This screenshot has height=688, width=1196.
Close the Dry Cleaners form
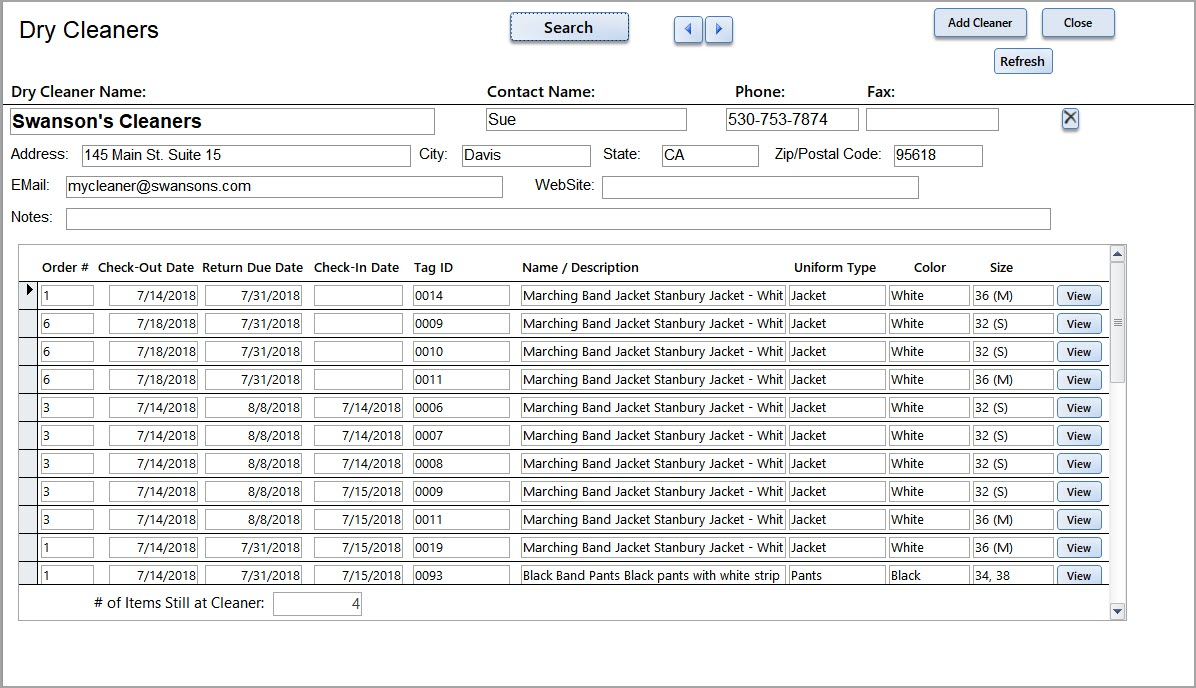click(1077, 23)
